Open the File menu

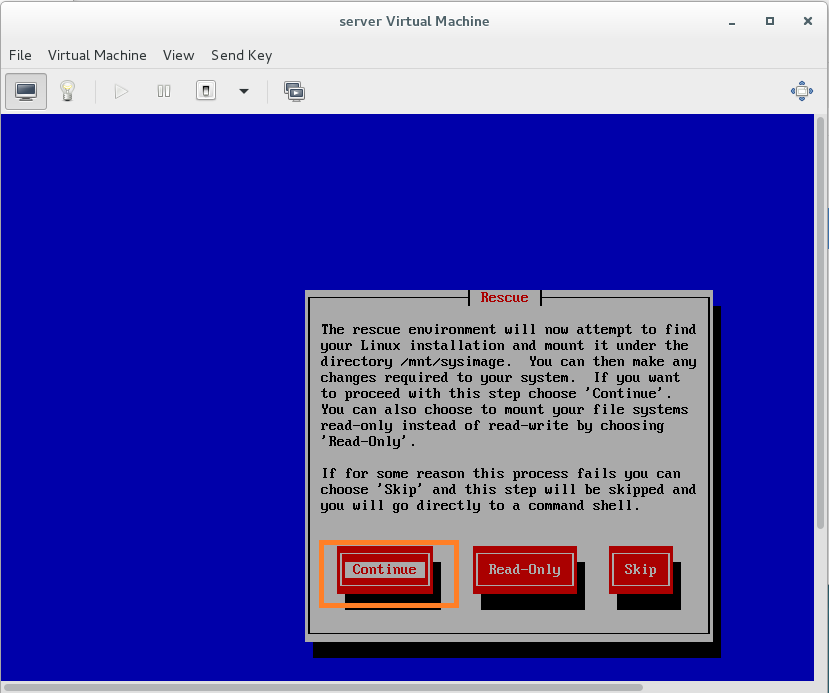20,55
